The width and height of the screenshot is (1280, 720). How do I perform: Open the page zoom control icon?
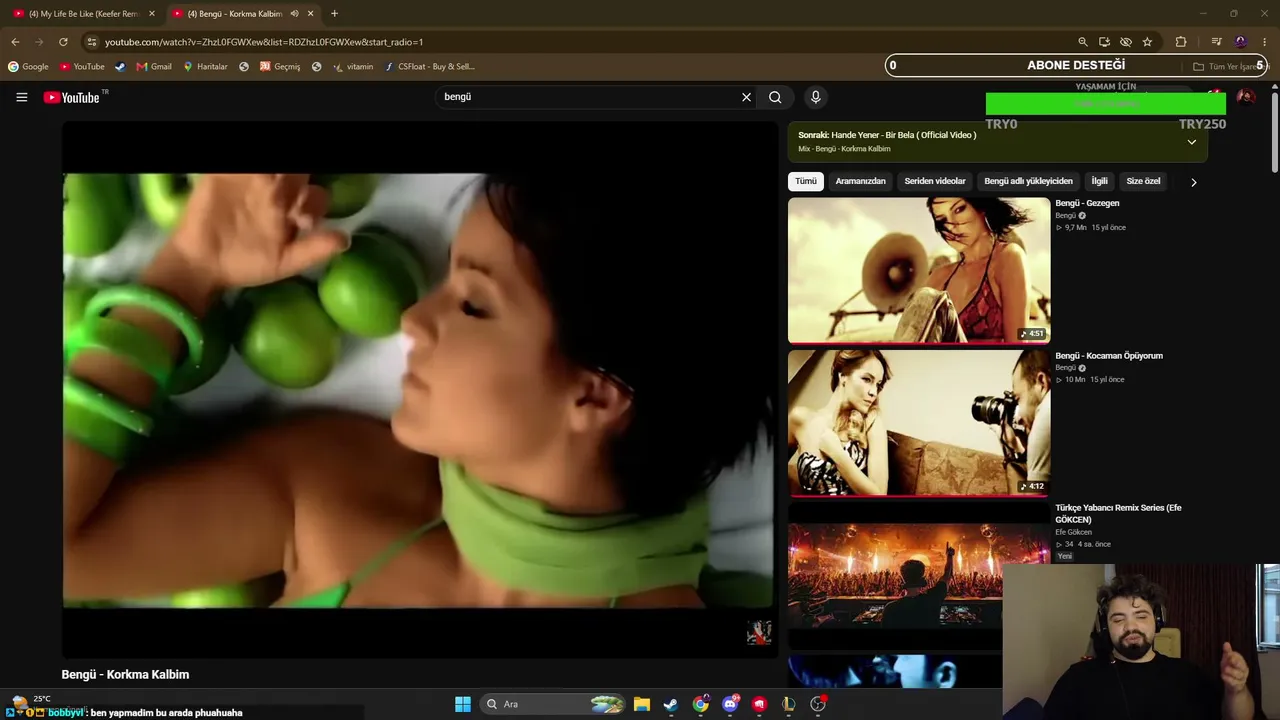point(1083,42)
